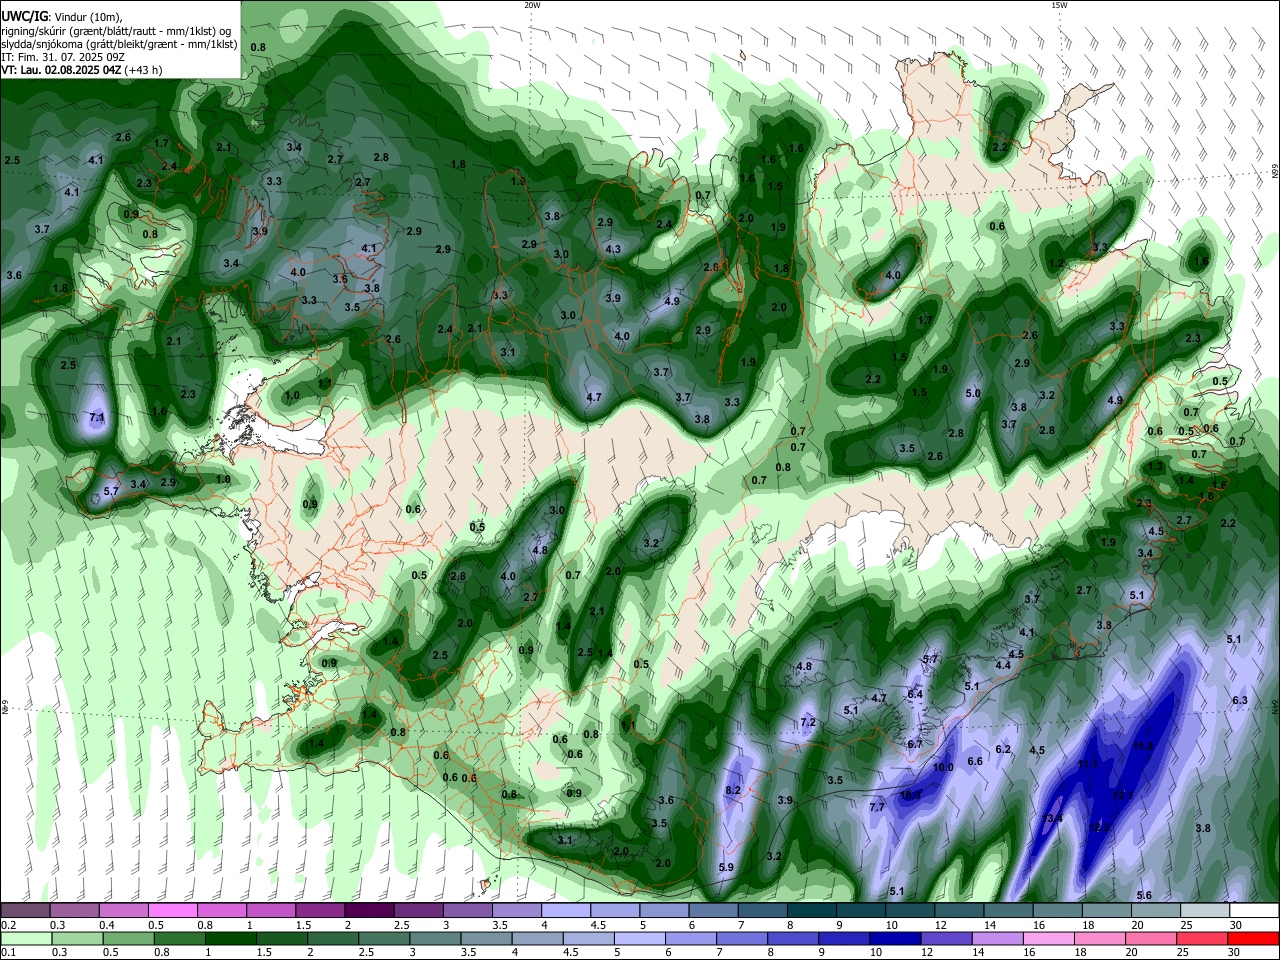
Task: Click the 20W longitude label at the top edge
Action: coord(532,5)
